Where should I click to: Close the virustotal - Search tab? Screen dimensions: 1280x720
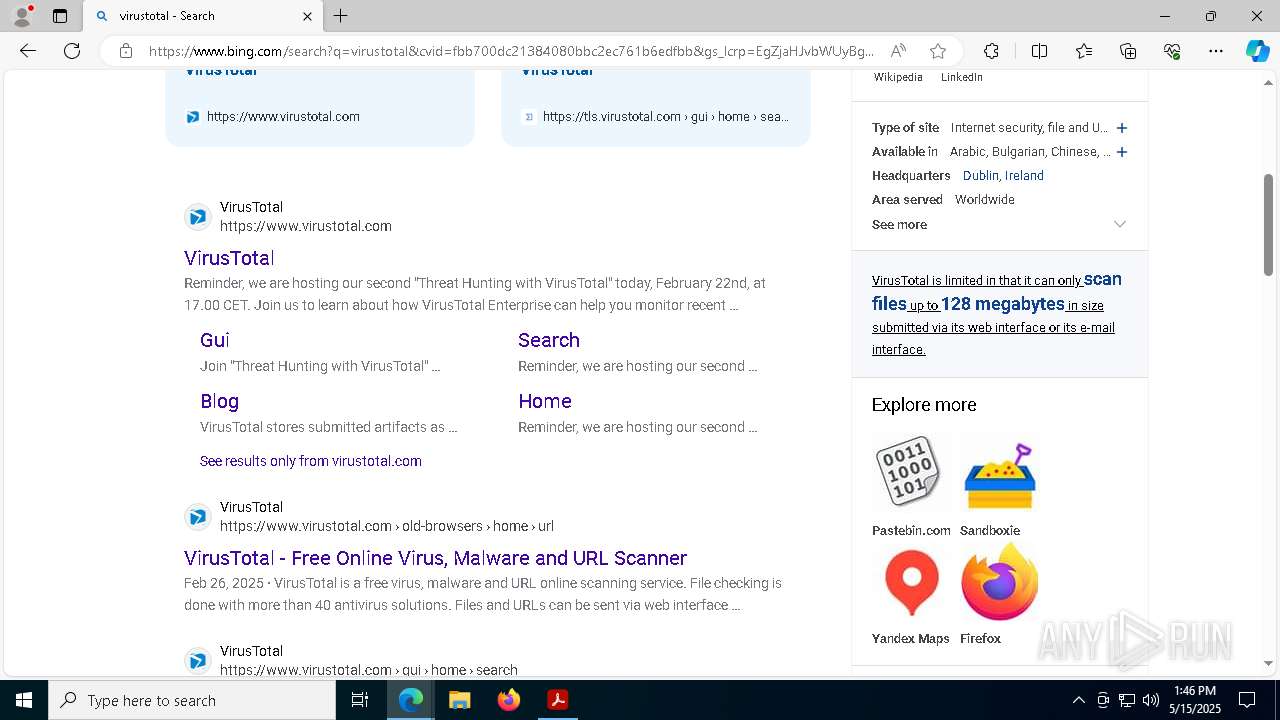click(307, 16)
